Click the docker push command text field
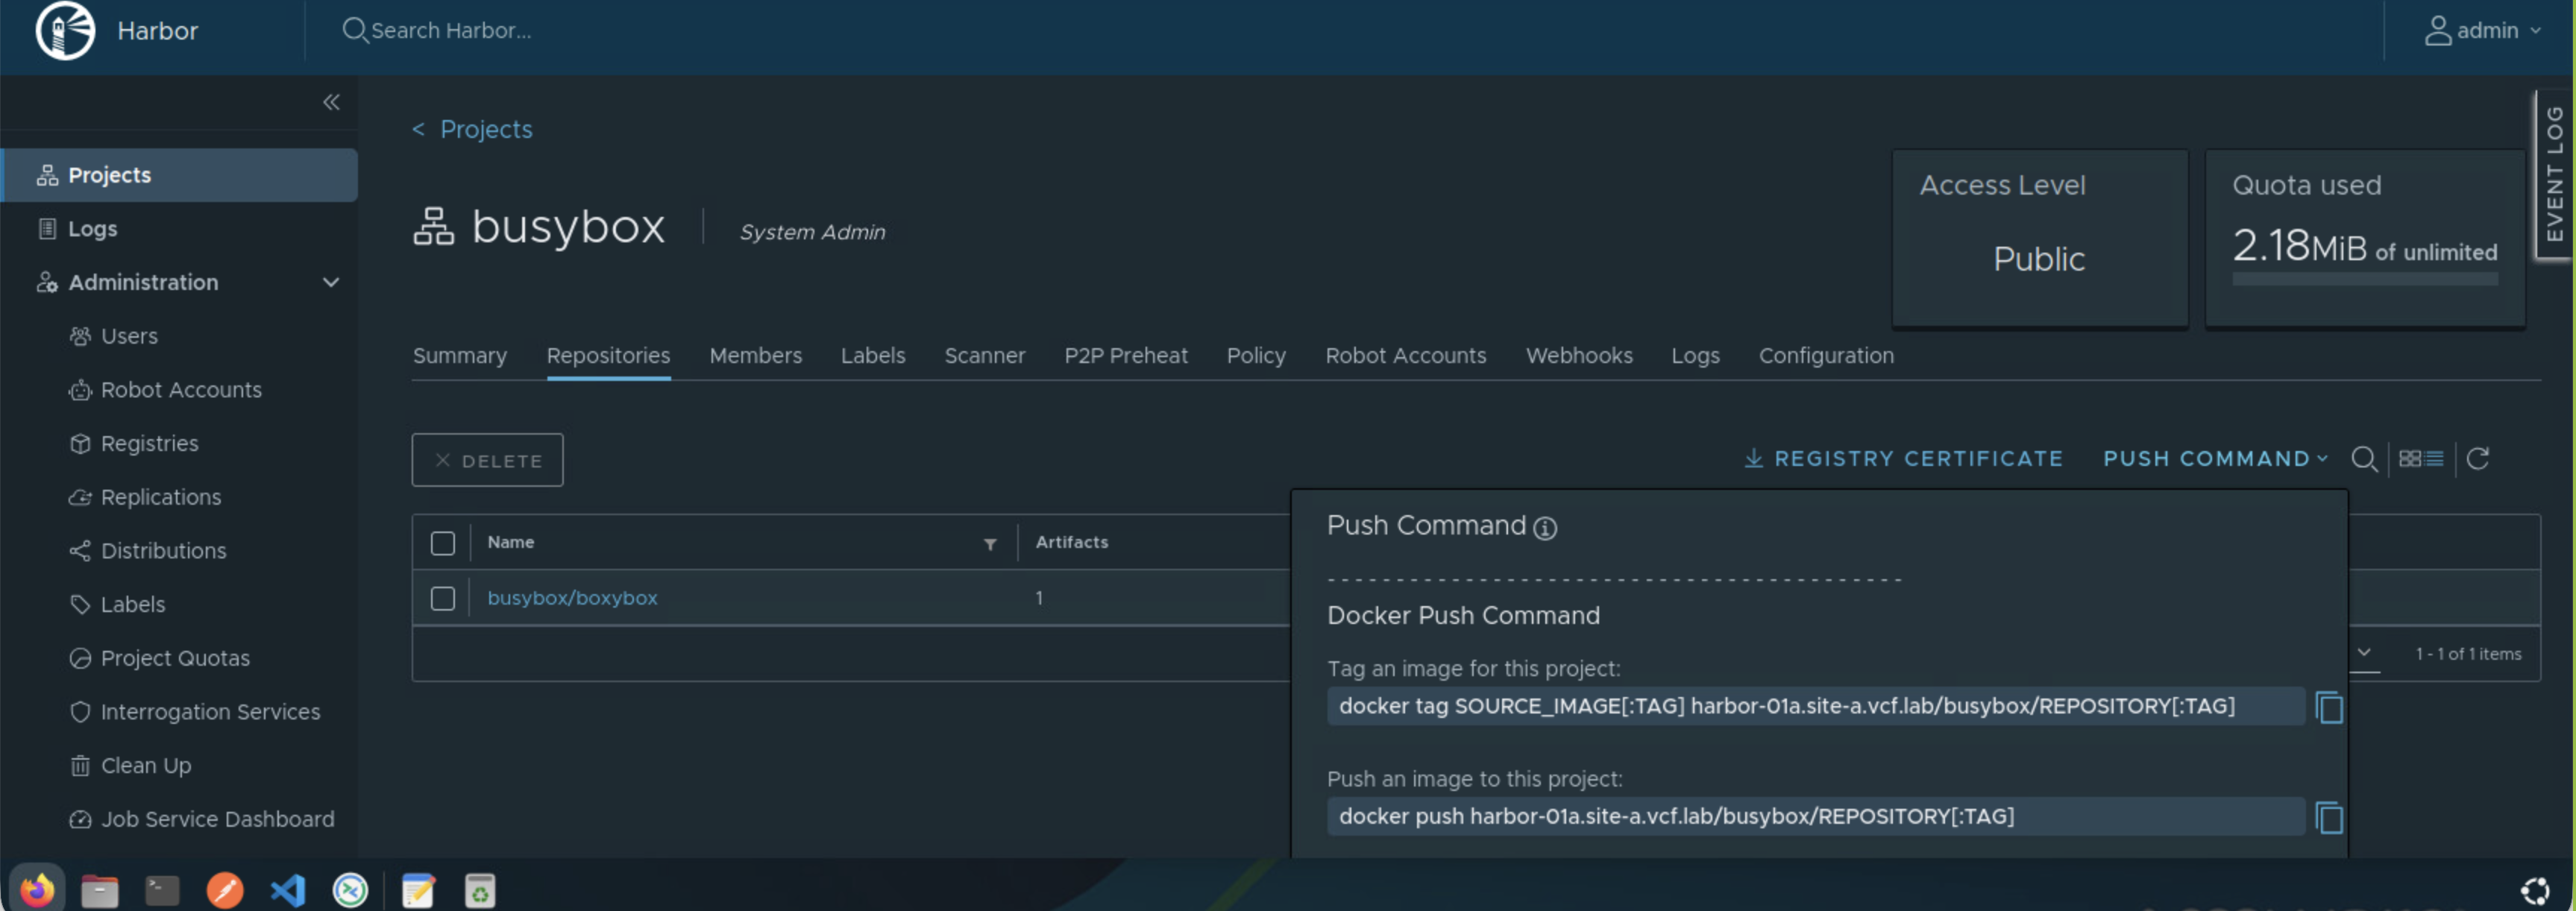 pos(1816,816)
